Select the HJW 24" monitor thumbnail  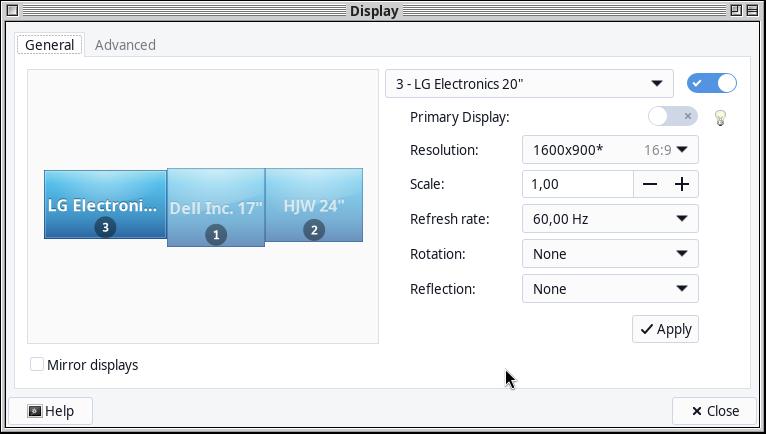[x=314, y=205]
